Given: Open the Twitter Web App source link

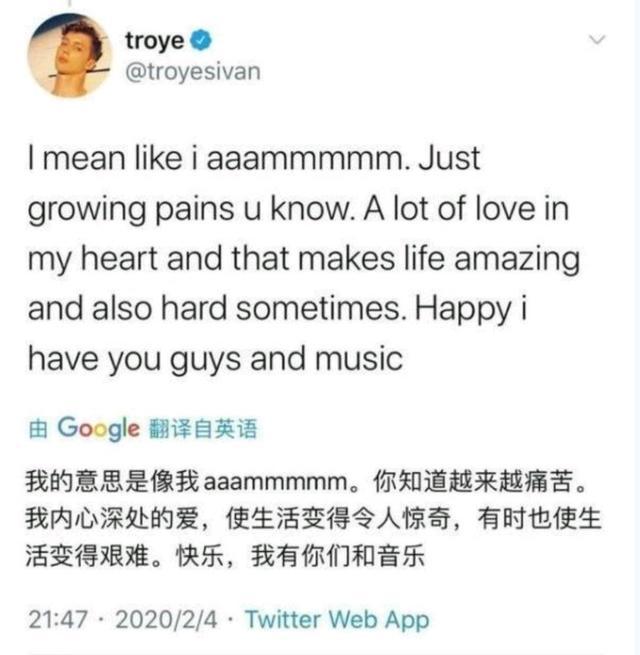Looking at the screenshot, I should pos(337,619).
